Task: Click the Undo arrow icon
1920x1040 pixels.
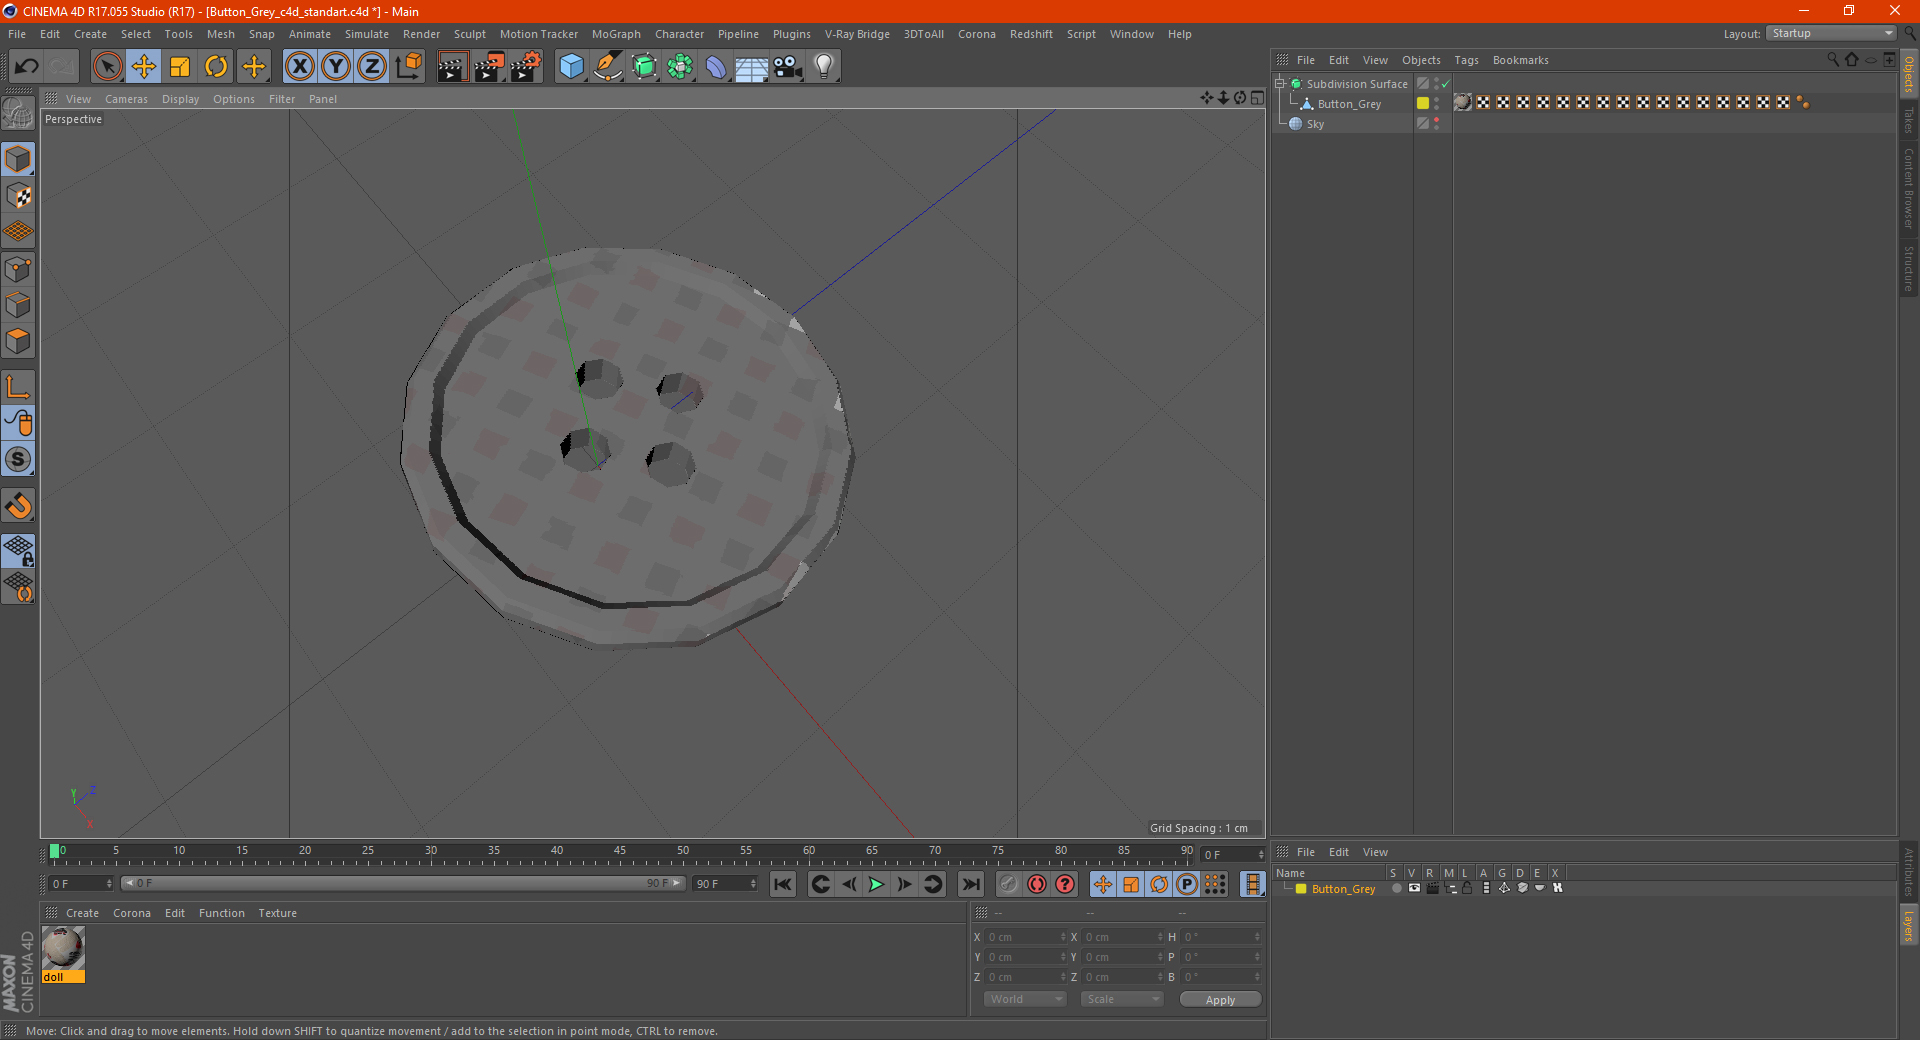Action: 27,67
